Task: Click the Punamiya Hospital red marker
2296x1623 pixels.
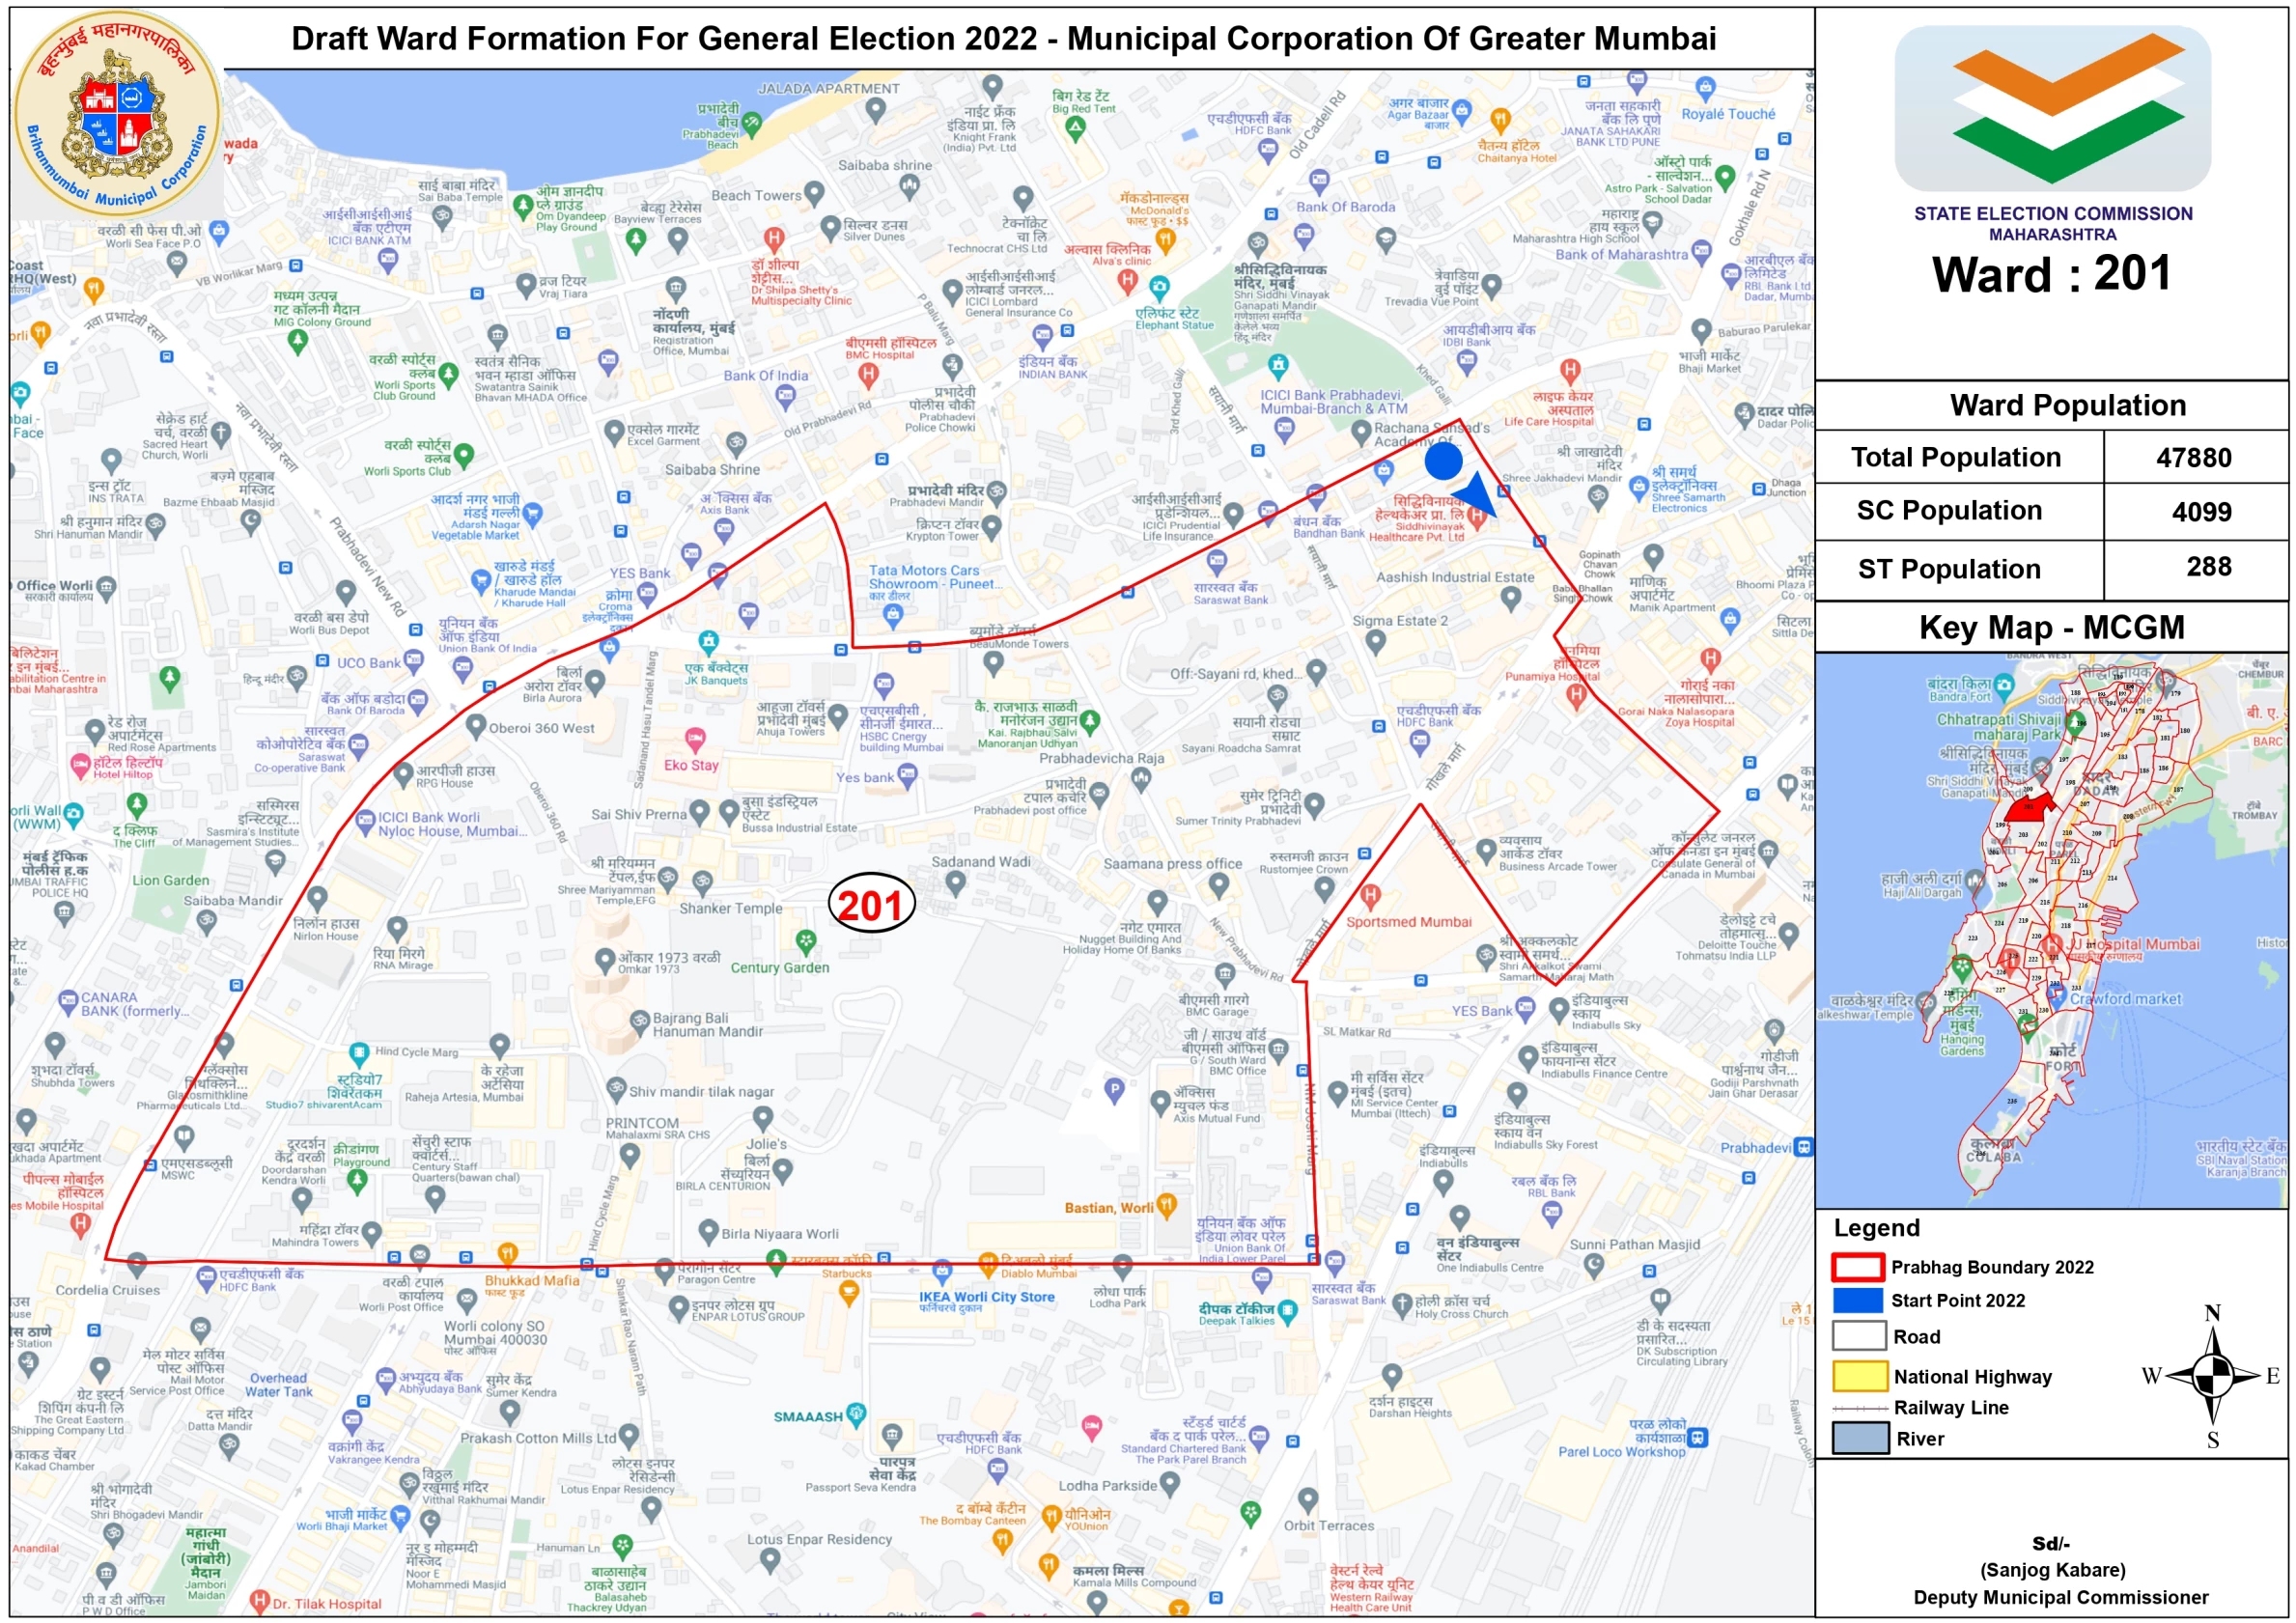Action: 1576,695
